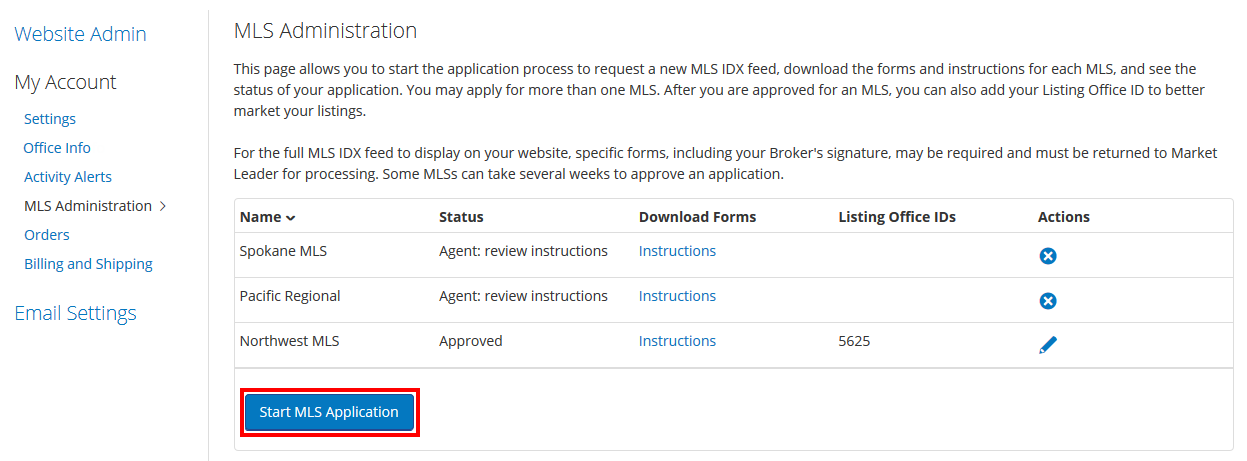Download Northwest MLS Instructions
This screenshot has height=461, width=1247.
click(677, 341)
